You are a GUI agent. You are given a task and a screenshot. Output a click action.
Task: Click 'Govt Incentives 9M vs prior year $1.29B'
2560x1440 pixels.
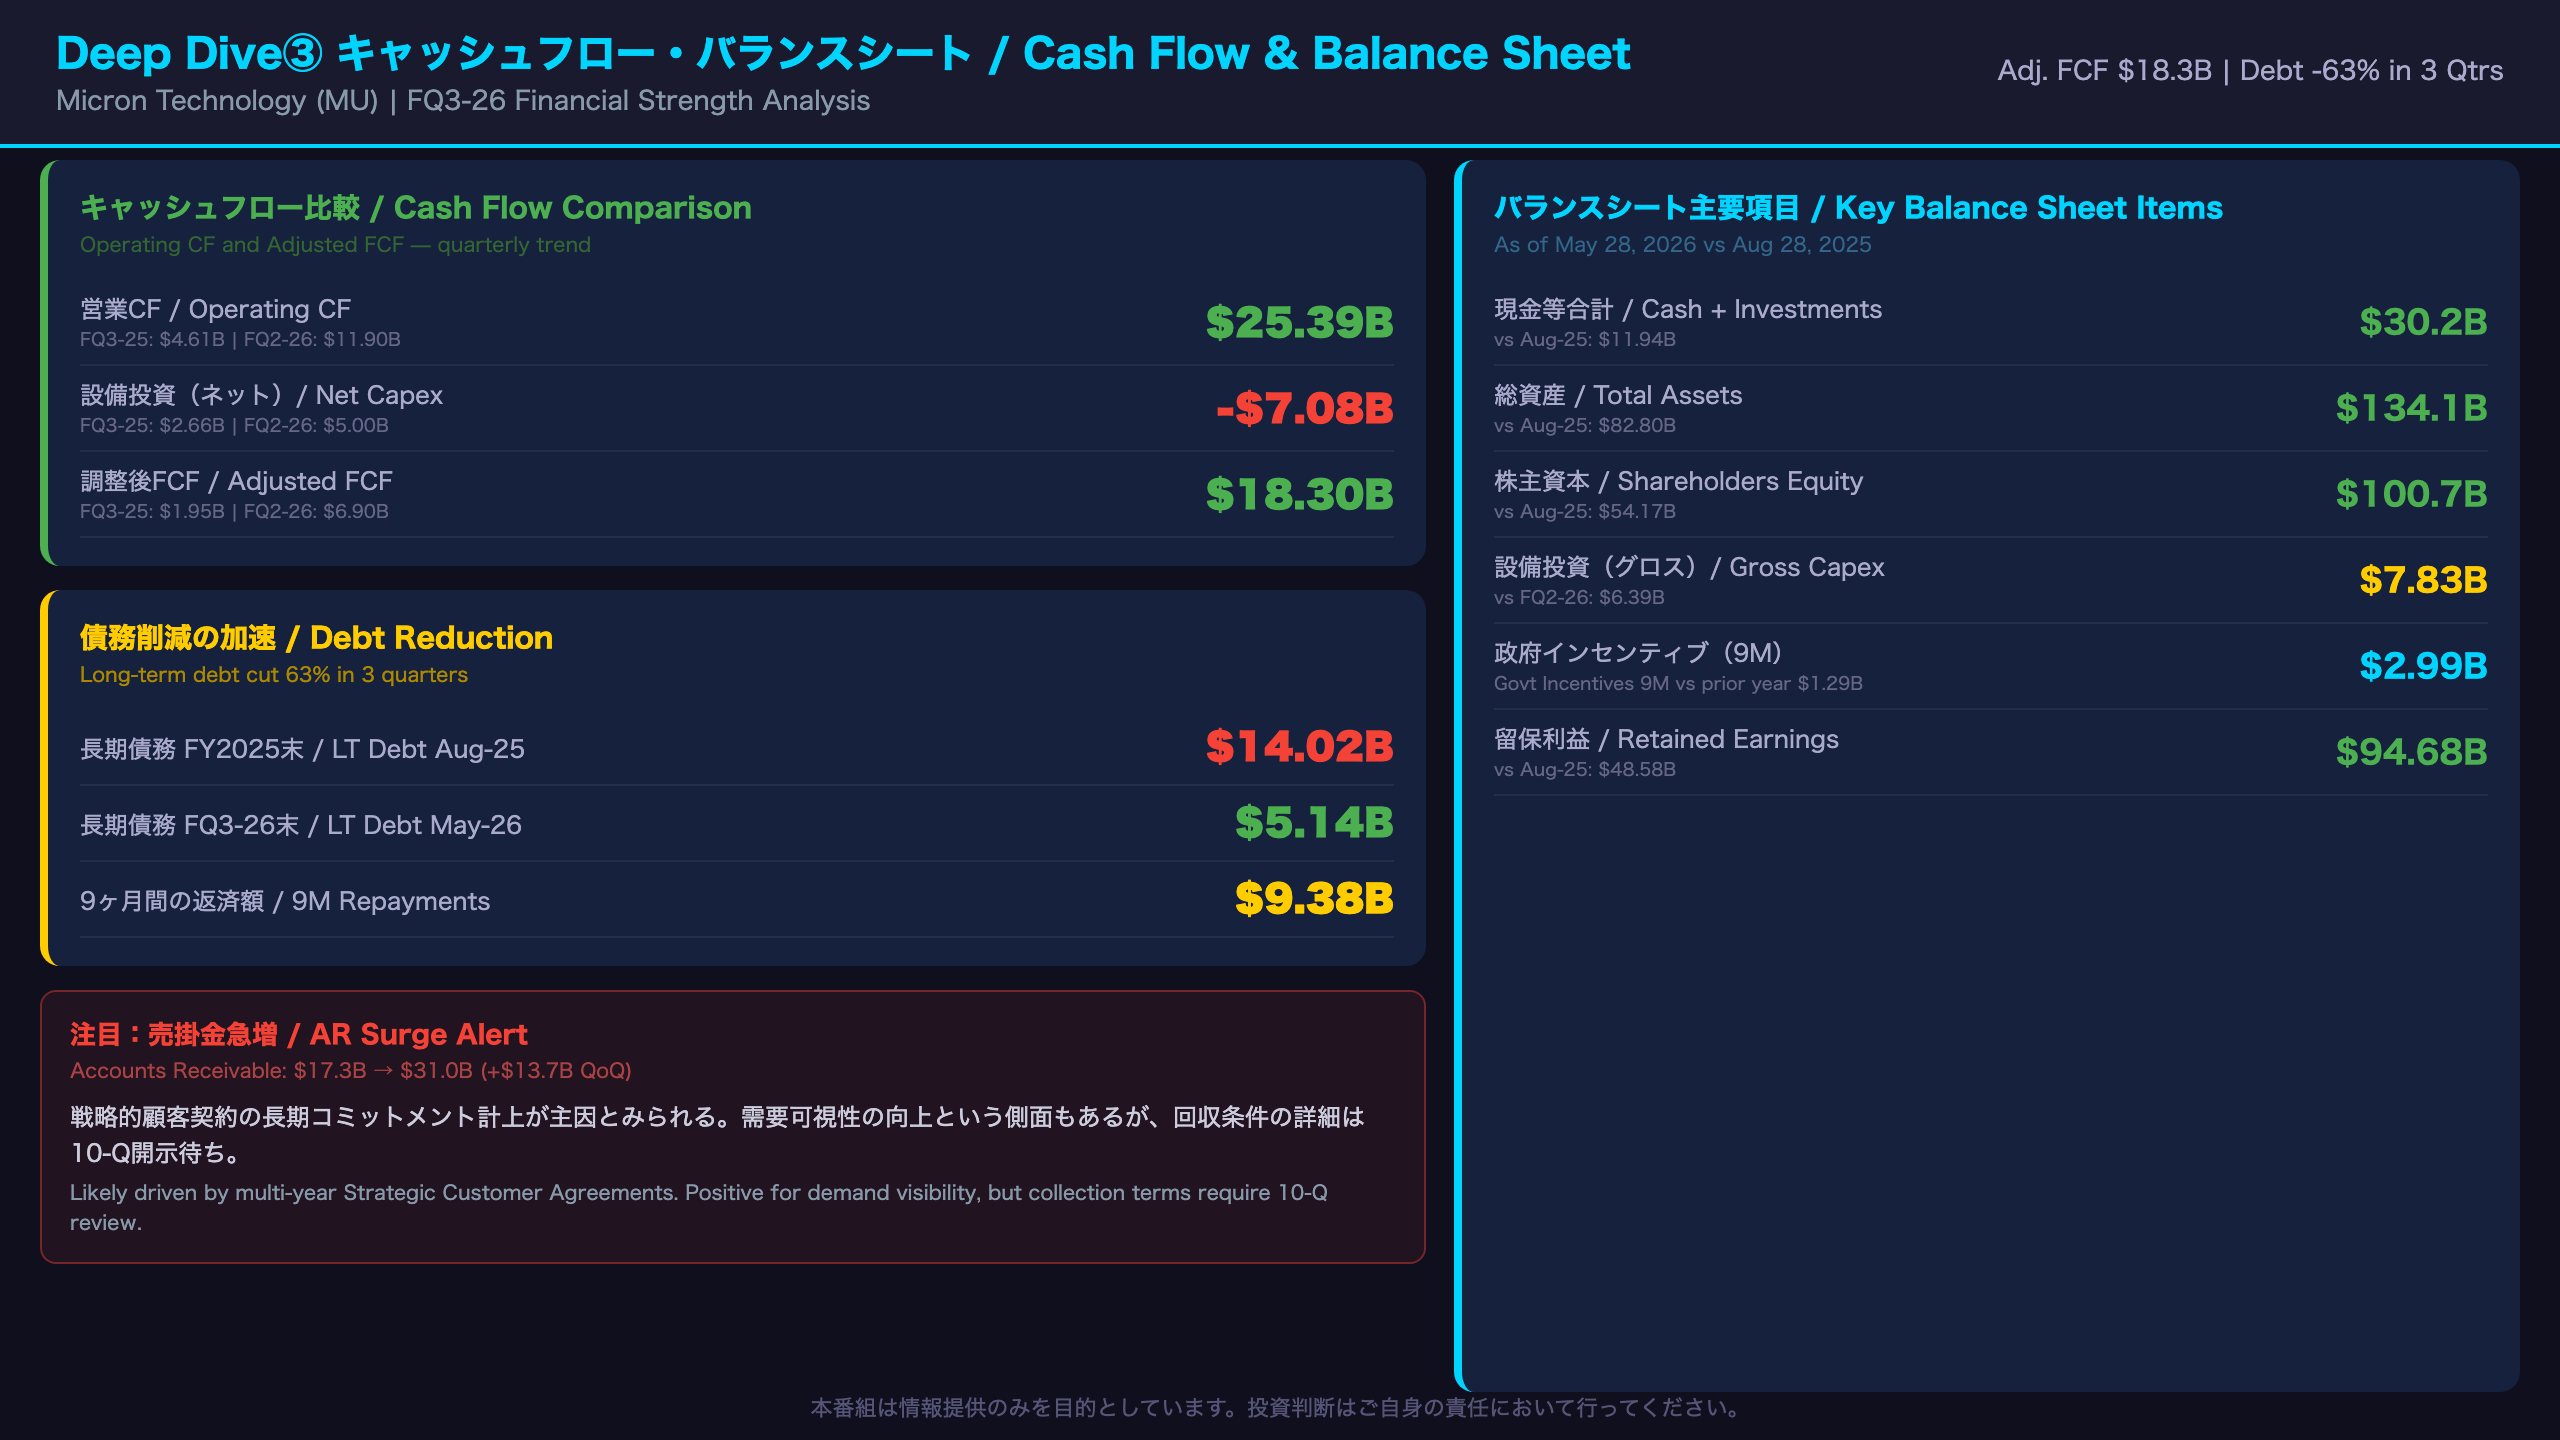tap(1678, 684)
